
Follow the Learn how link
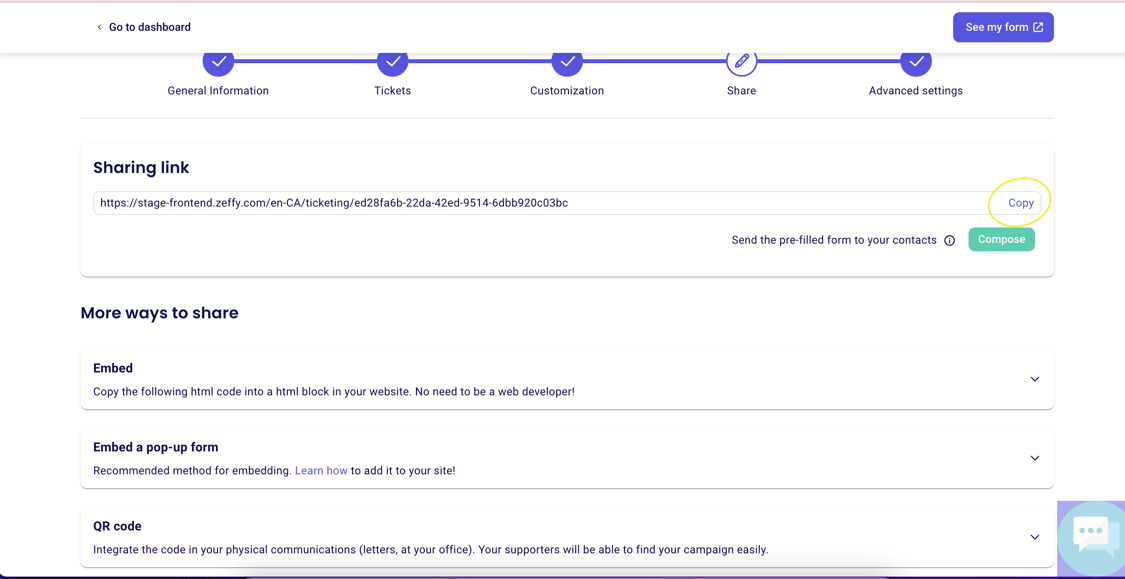pyautogui.click(x=321, y=471)
